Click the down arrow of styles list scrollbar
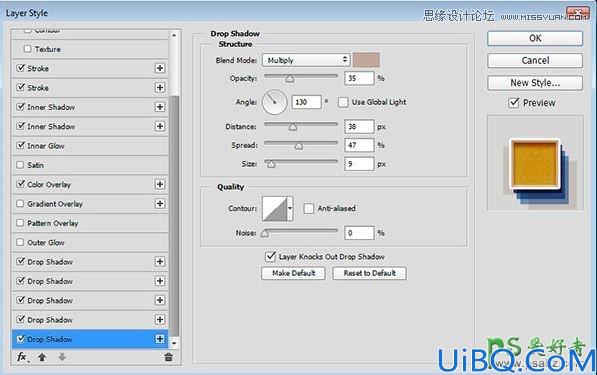597x375 pixels. point(174,343)
